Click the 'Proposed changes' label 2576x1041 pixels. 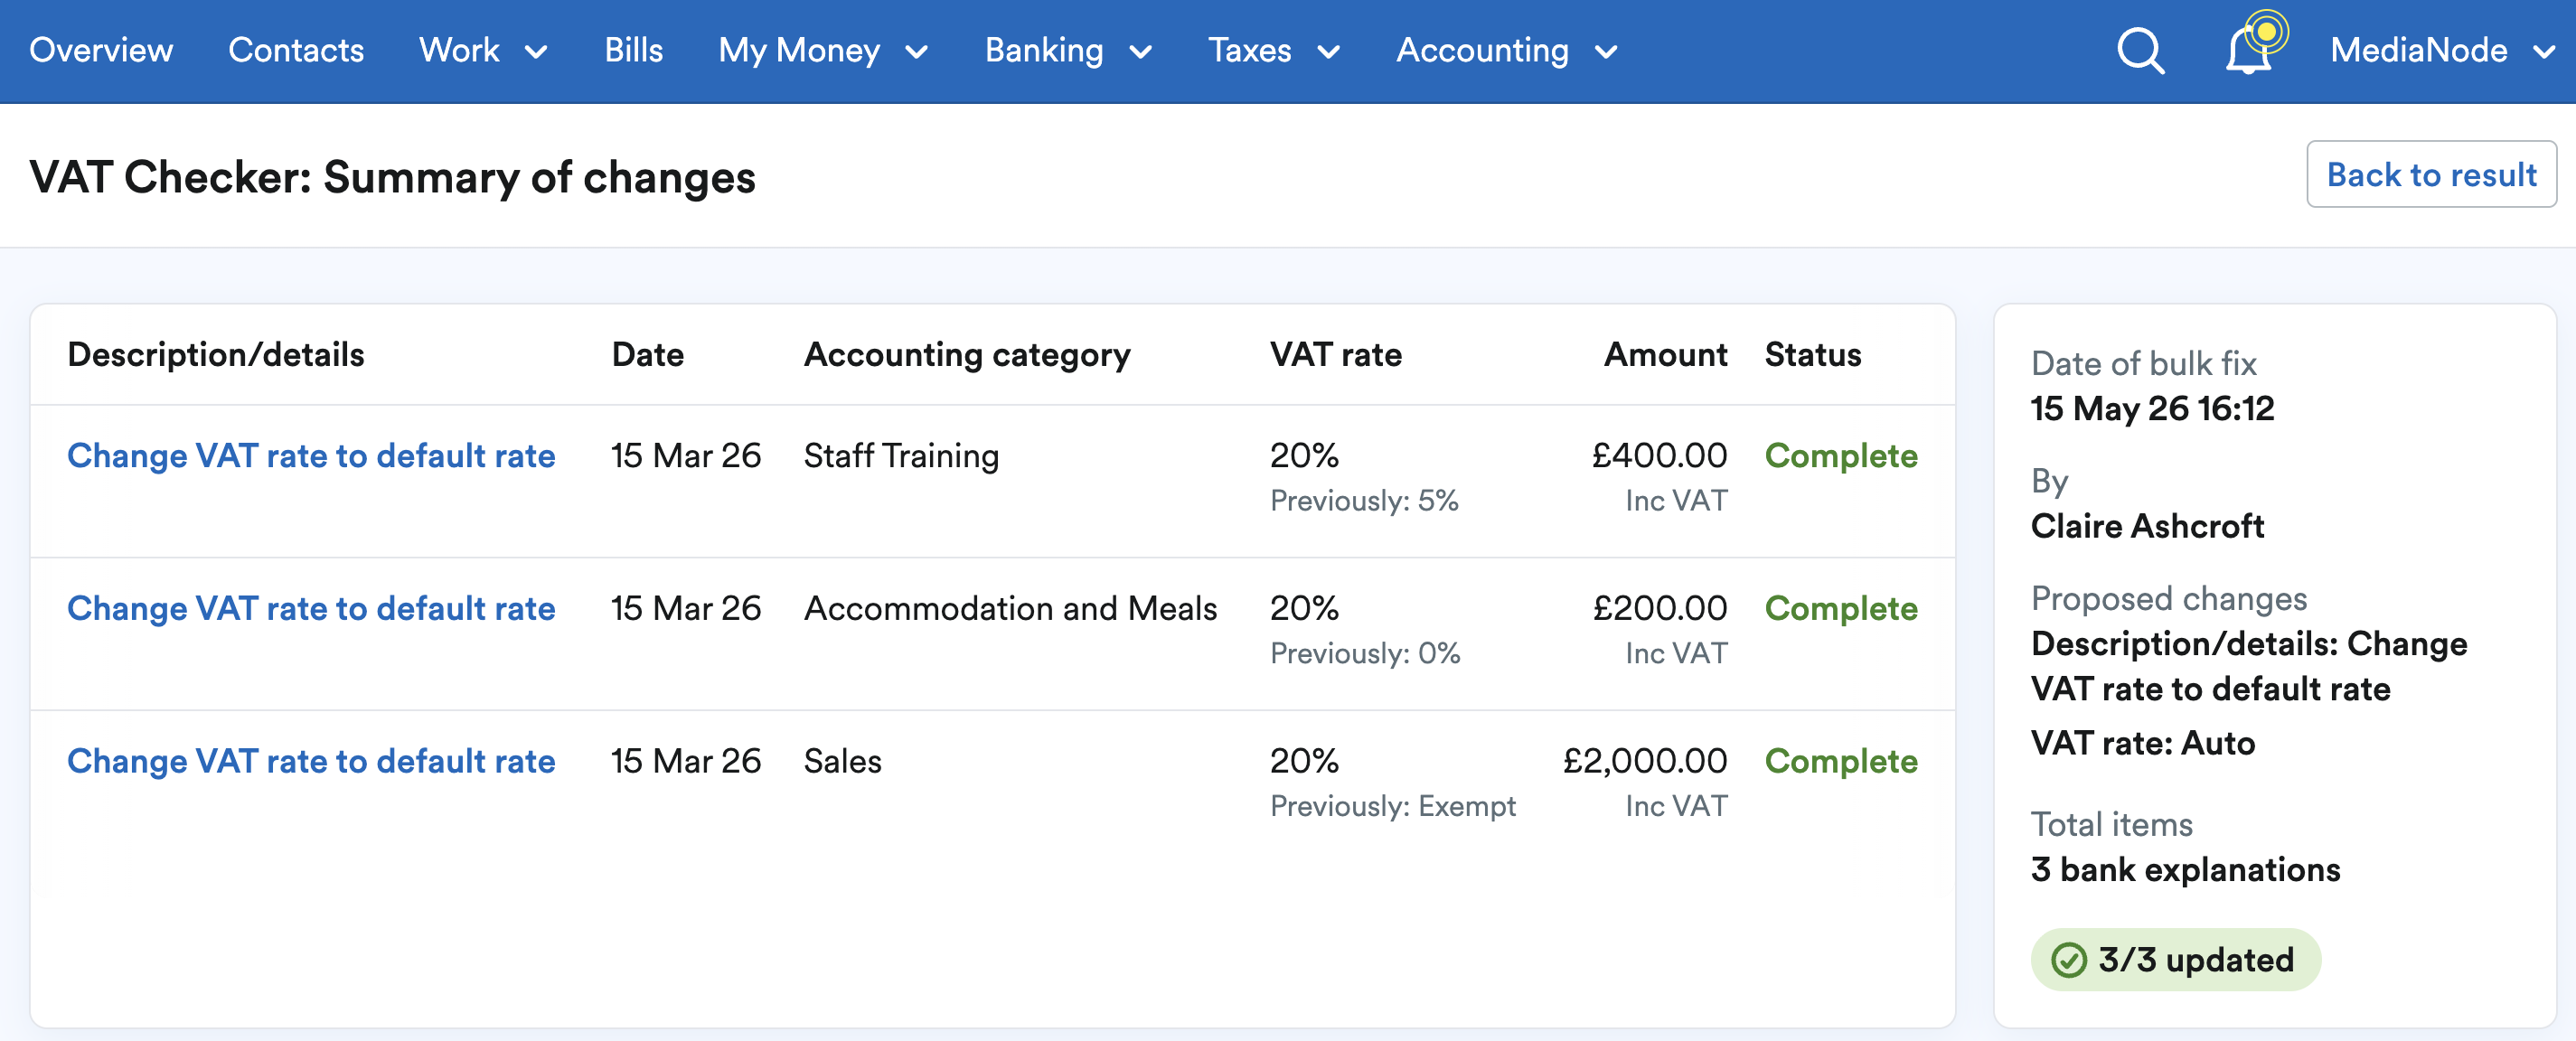(x=2169, y=599)
